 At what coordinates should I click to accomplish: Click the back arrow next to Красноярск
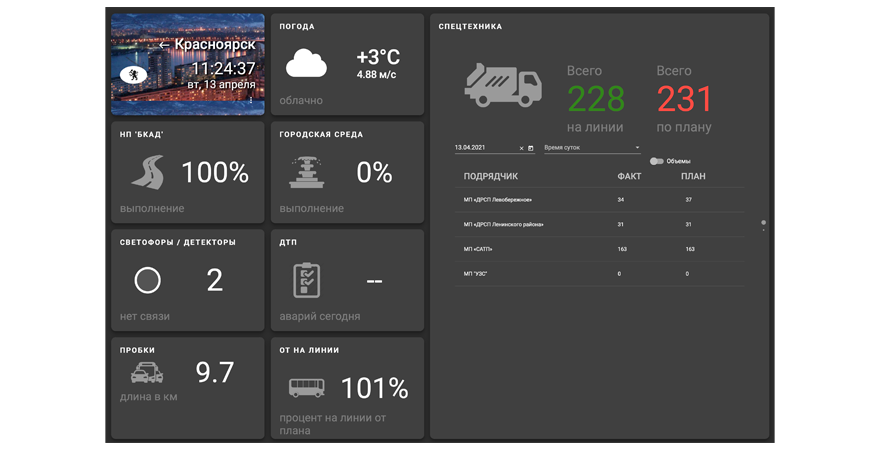click(x=164, y=45)
